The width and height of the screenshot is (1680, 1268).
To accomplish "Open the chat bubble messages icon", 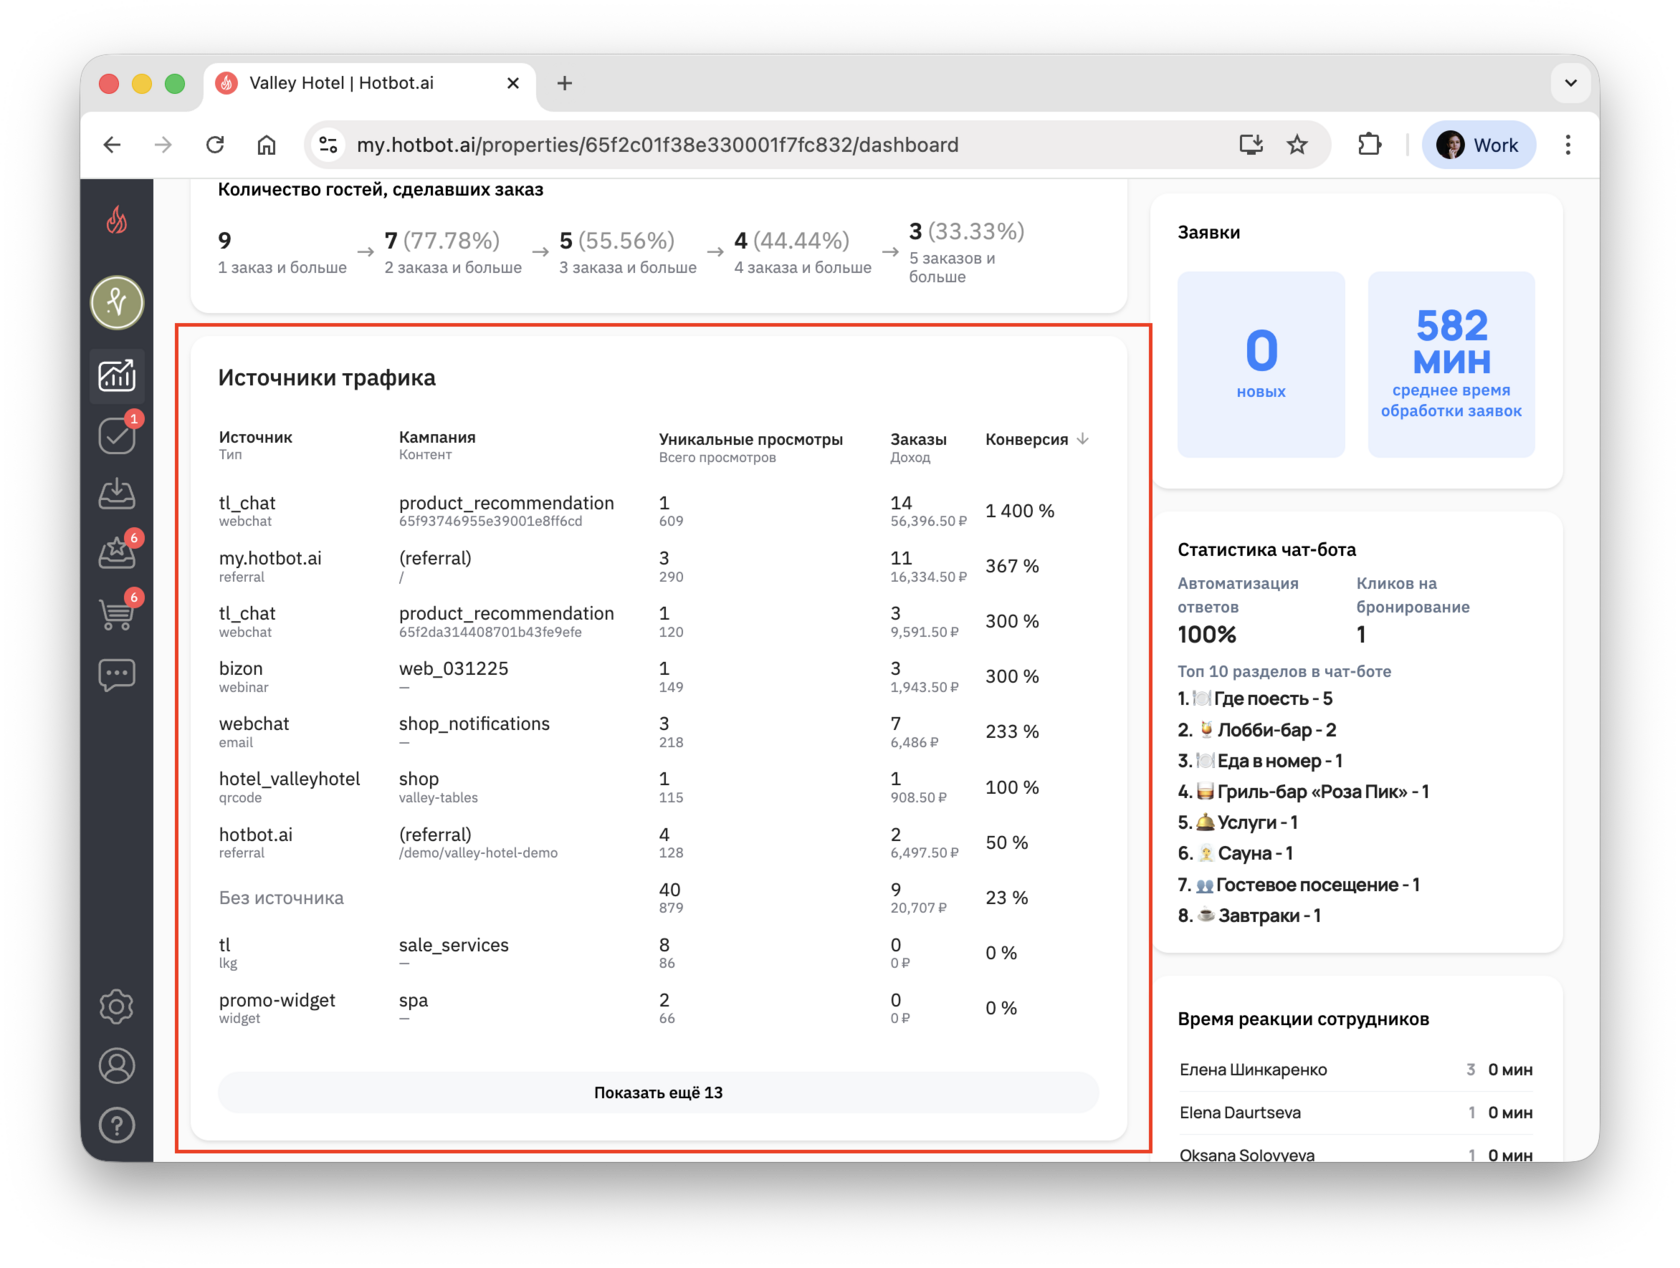I will click(x=117, y=675).
